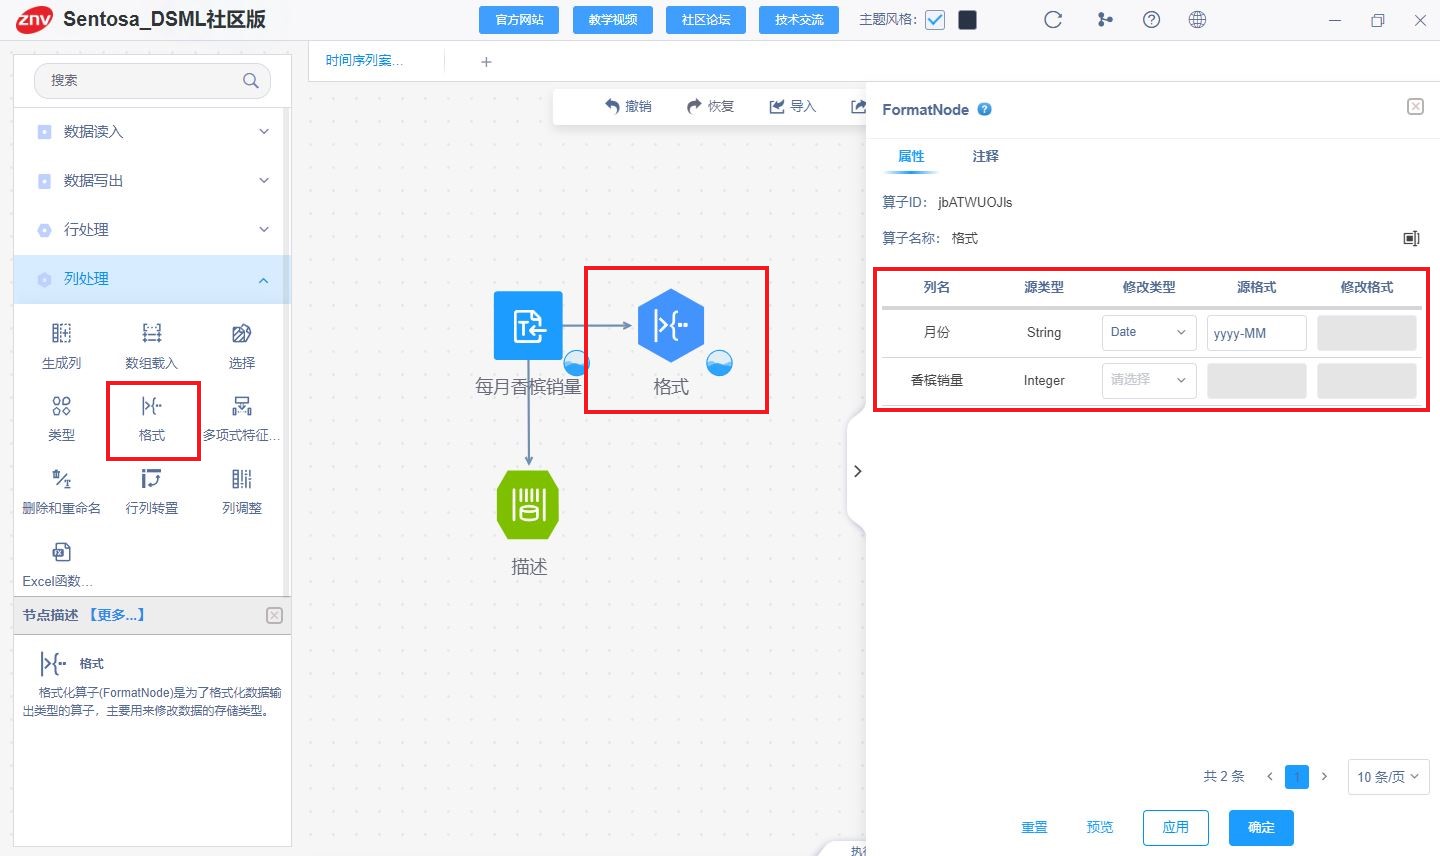Click the refresh icon in title bar
This screenshot has width=1440, height=856.
click(1053, 20)
